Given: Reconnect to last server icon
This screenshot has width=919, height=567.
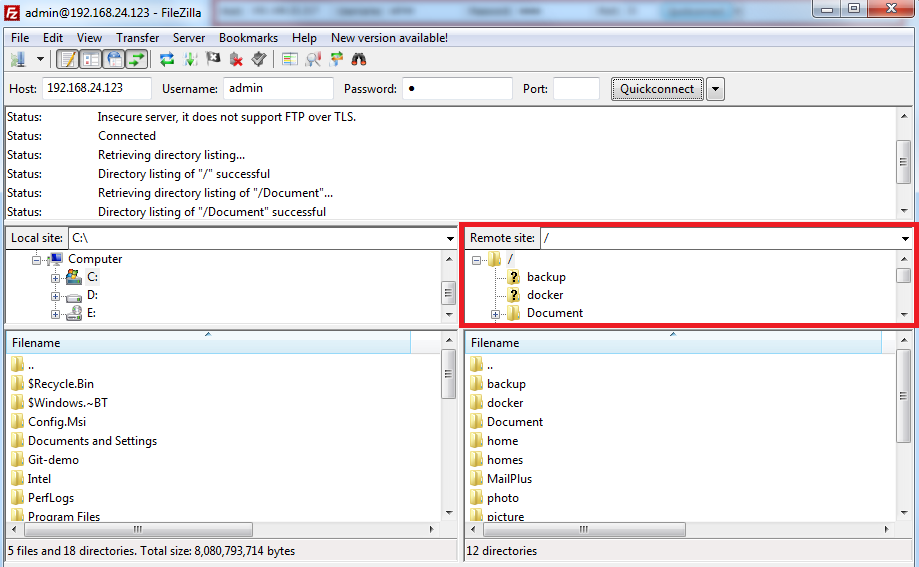Looking at the screenshot, I should [x=258, y=59].
